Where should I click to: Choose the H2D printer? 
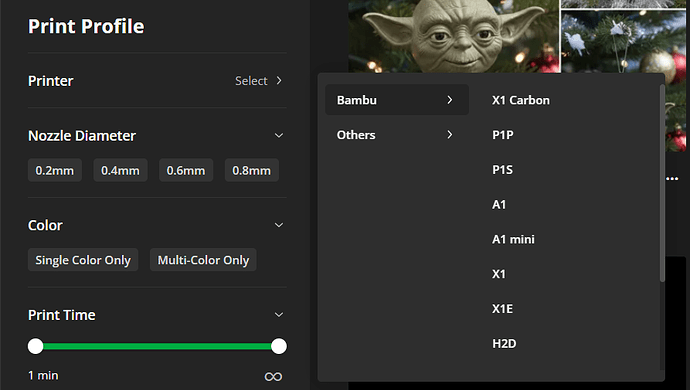click(x=504, y=343)
